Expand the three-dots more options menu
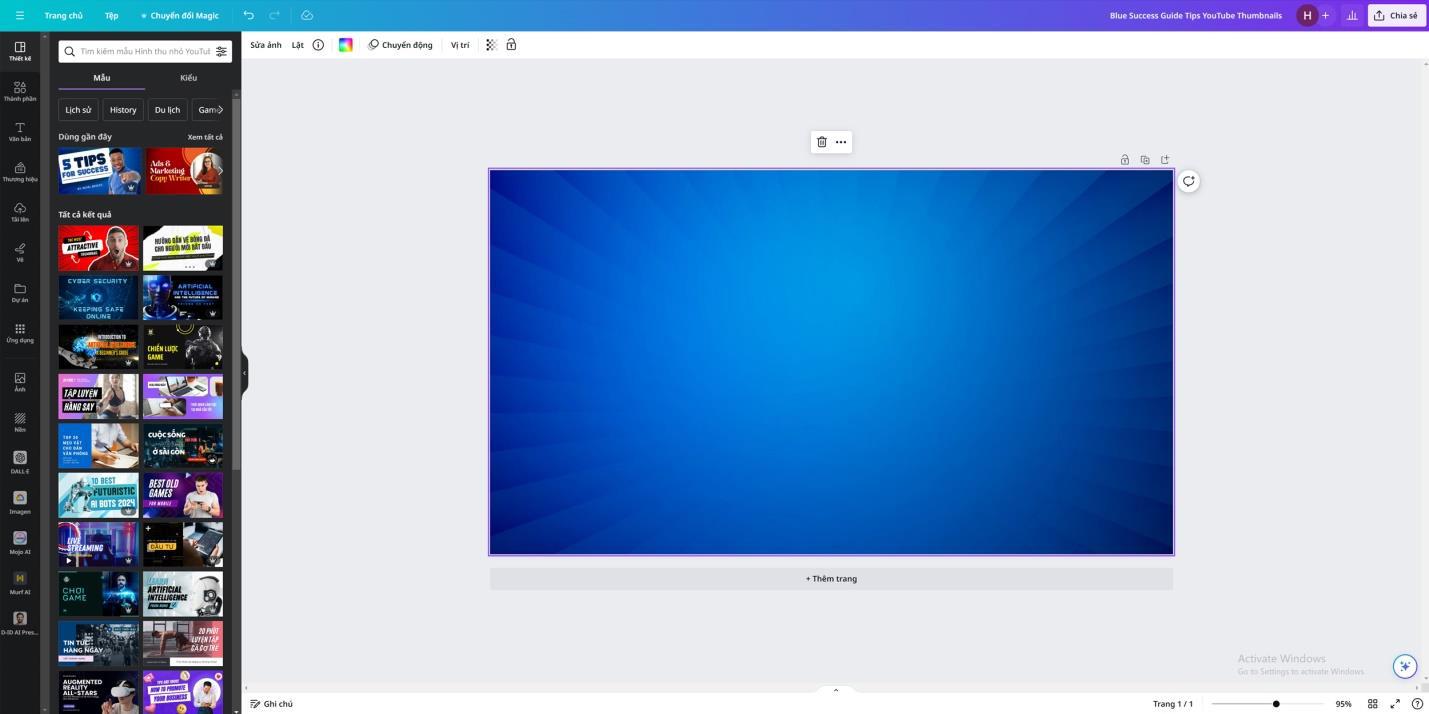The height and width of the screenshot is (714, 1429). [x=841, y=142]
